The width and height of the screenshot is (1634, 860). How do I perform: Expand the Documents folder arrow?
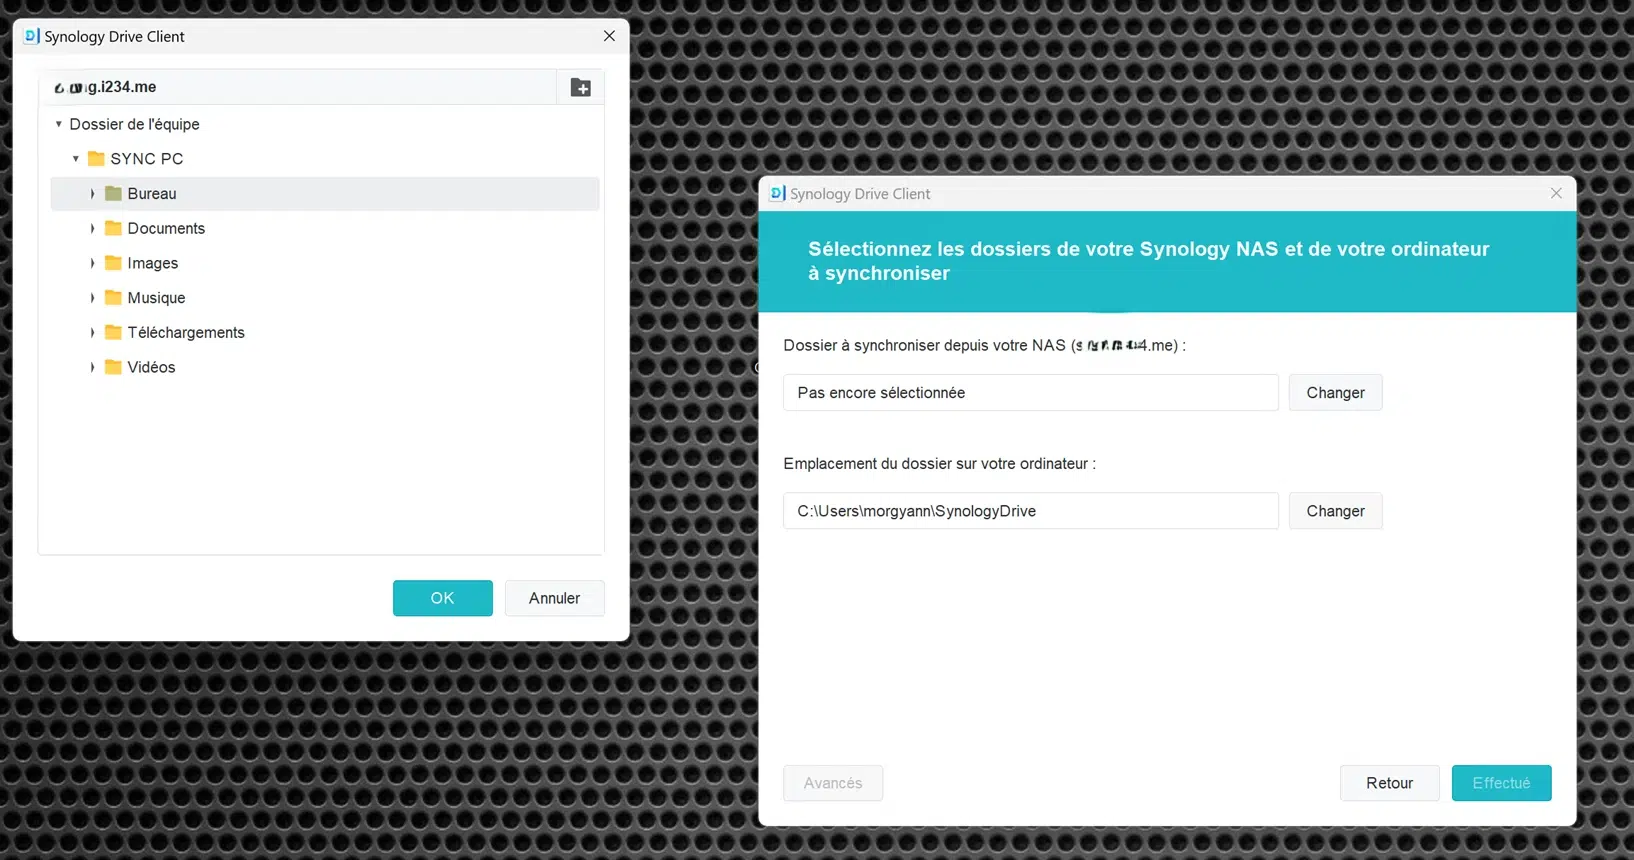tap(92, 229)
